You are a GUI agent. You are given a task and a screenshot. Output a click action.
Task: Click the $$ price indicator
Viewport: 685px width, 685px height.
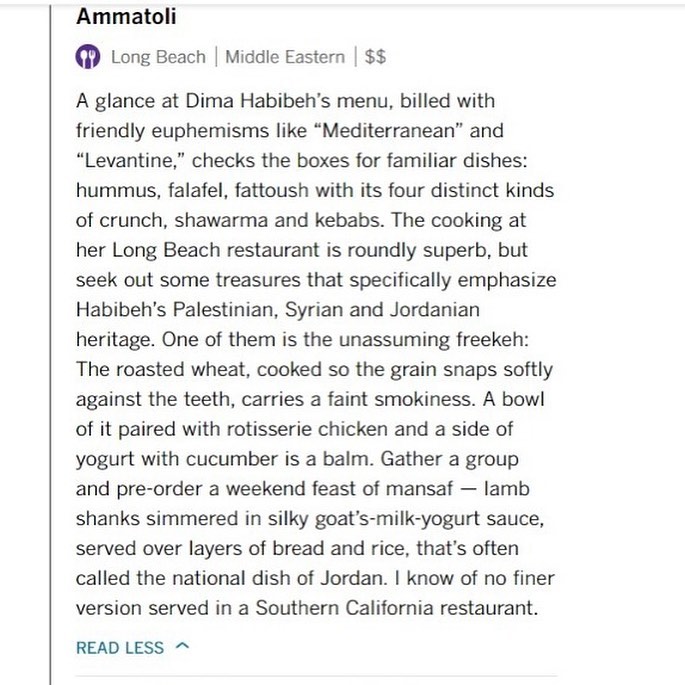click(375, 57)
